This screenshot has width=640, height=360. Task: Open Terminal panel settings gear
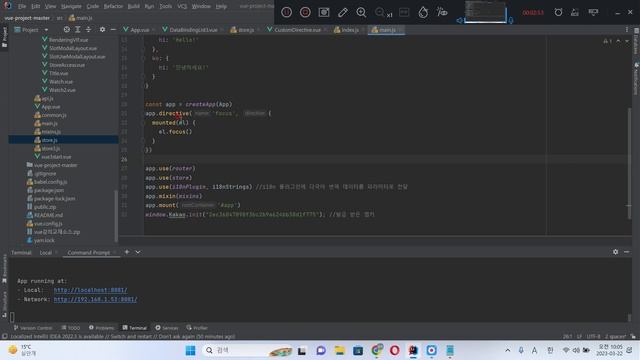(616, 252)
